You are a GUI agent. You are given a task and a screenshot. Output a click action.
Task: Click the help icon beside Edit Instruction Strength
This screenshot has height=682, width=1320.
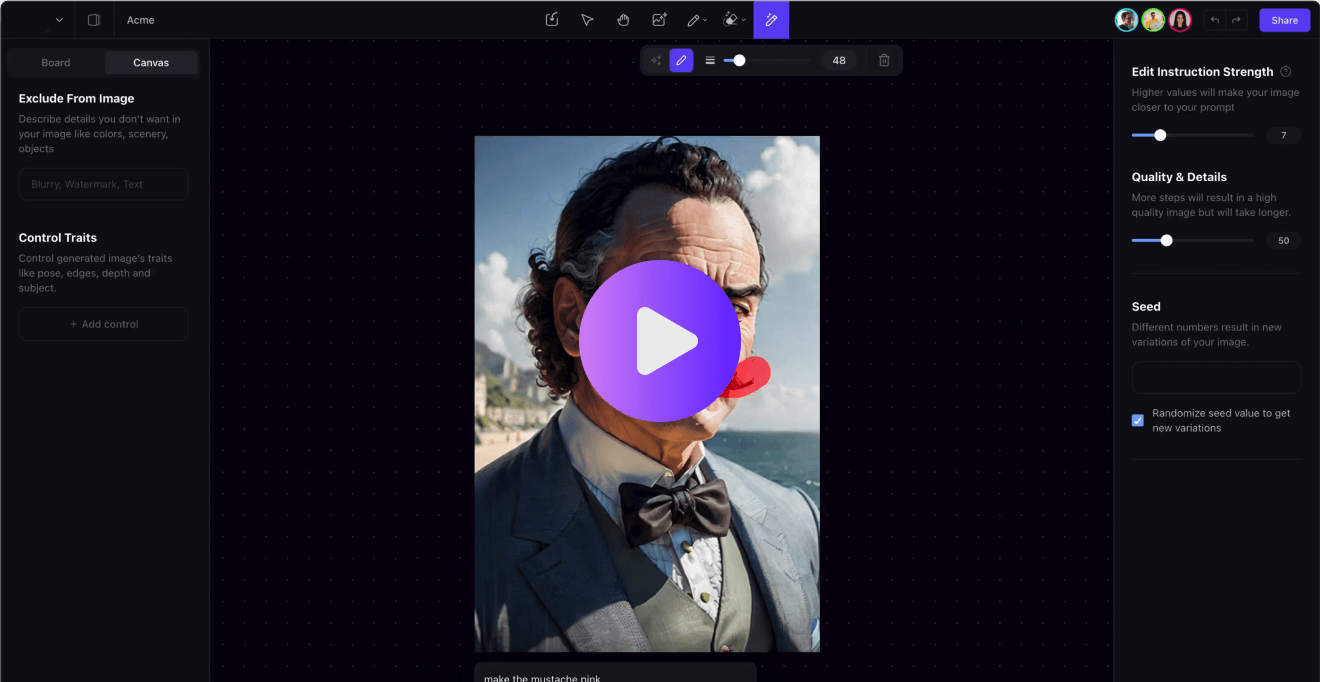point(1286,72)
